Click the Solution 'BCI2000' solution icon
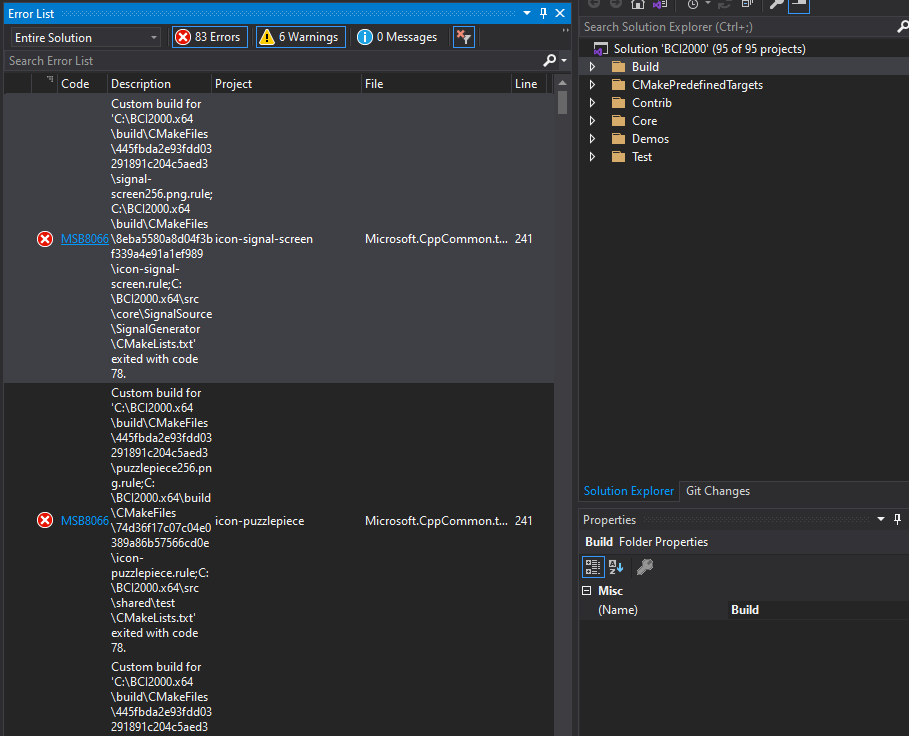Viewport: 909px width, 736px height. point(601,49)
